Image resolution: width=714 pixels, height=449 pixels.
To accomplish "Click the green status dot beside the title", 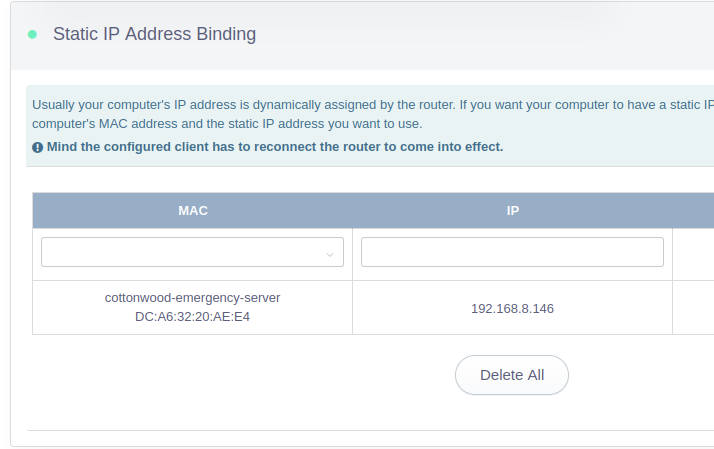I will click(x=32, y=34).
